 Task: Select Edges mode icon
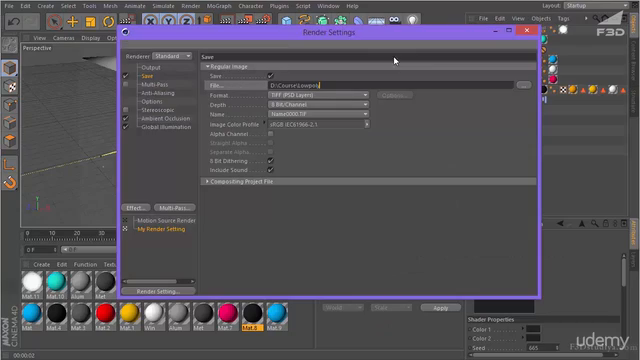10,123
